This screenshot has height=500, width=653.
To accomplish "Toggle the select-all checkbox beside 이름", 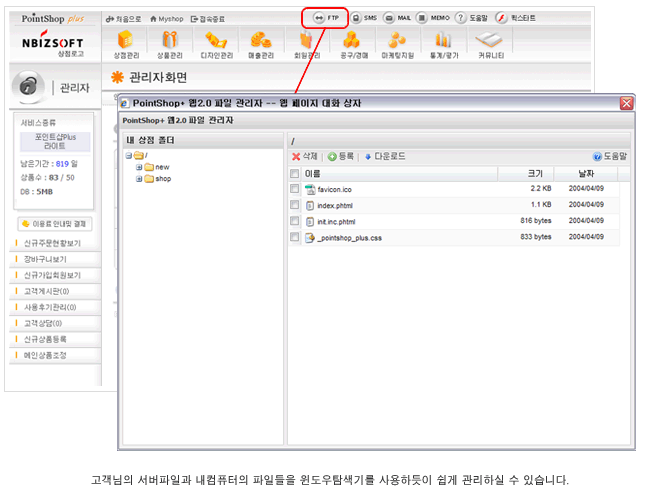I will pyautogui.click(x=294, y=174).
